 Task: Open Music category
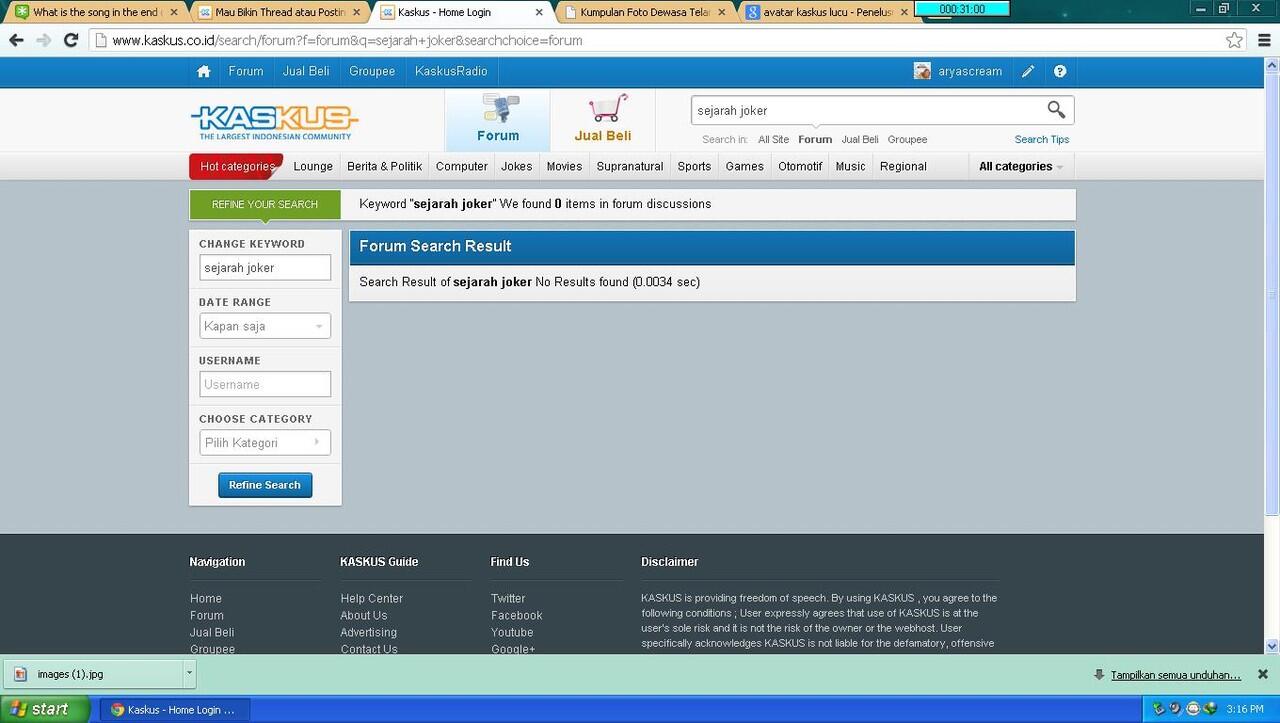click(851, 167)
